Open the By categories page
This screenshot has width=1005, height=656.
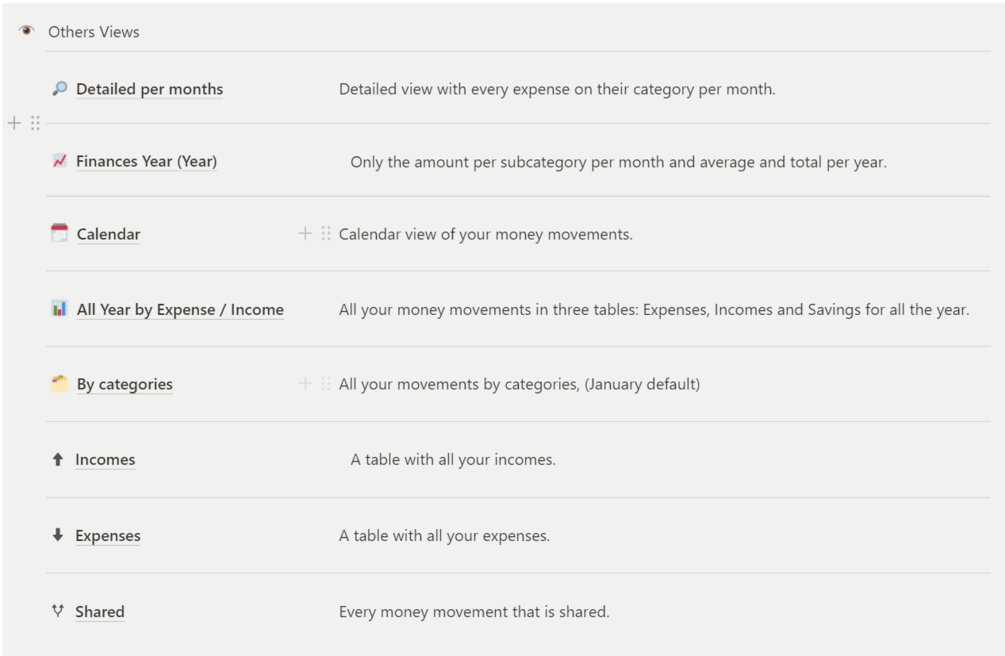[x=124, y=384]
